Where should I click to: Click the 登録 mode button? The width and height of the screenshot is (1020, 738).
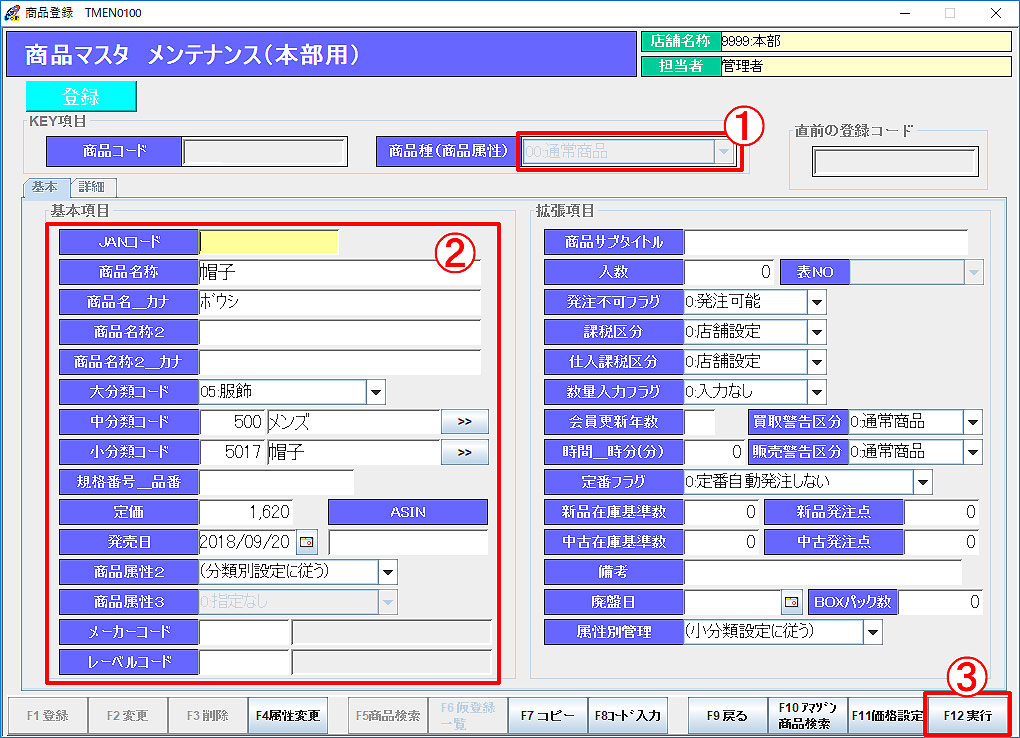click(81, 96)
